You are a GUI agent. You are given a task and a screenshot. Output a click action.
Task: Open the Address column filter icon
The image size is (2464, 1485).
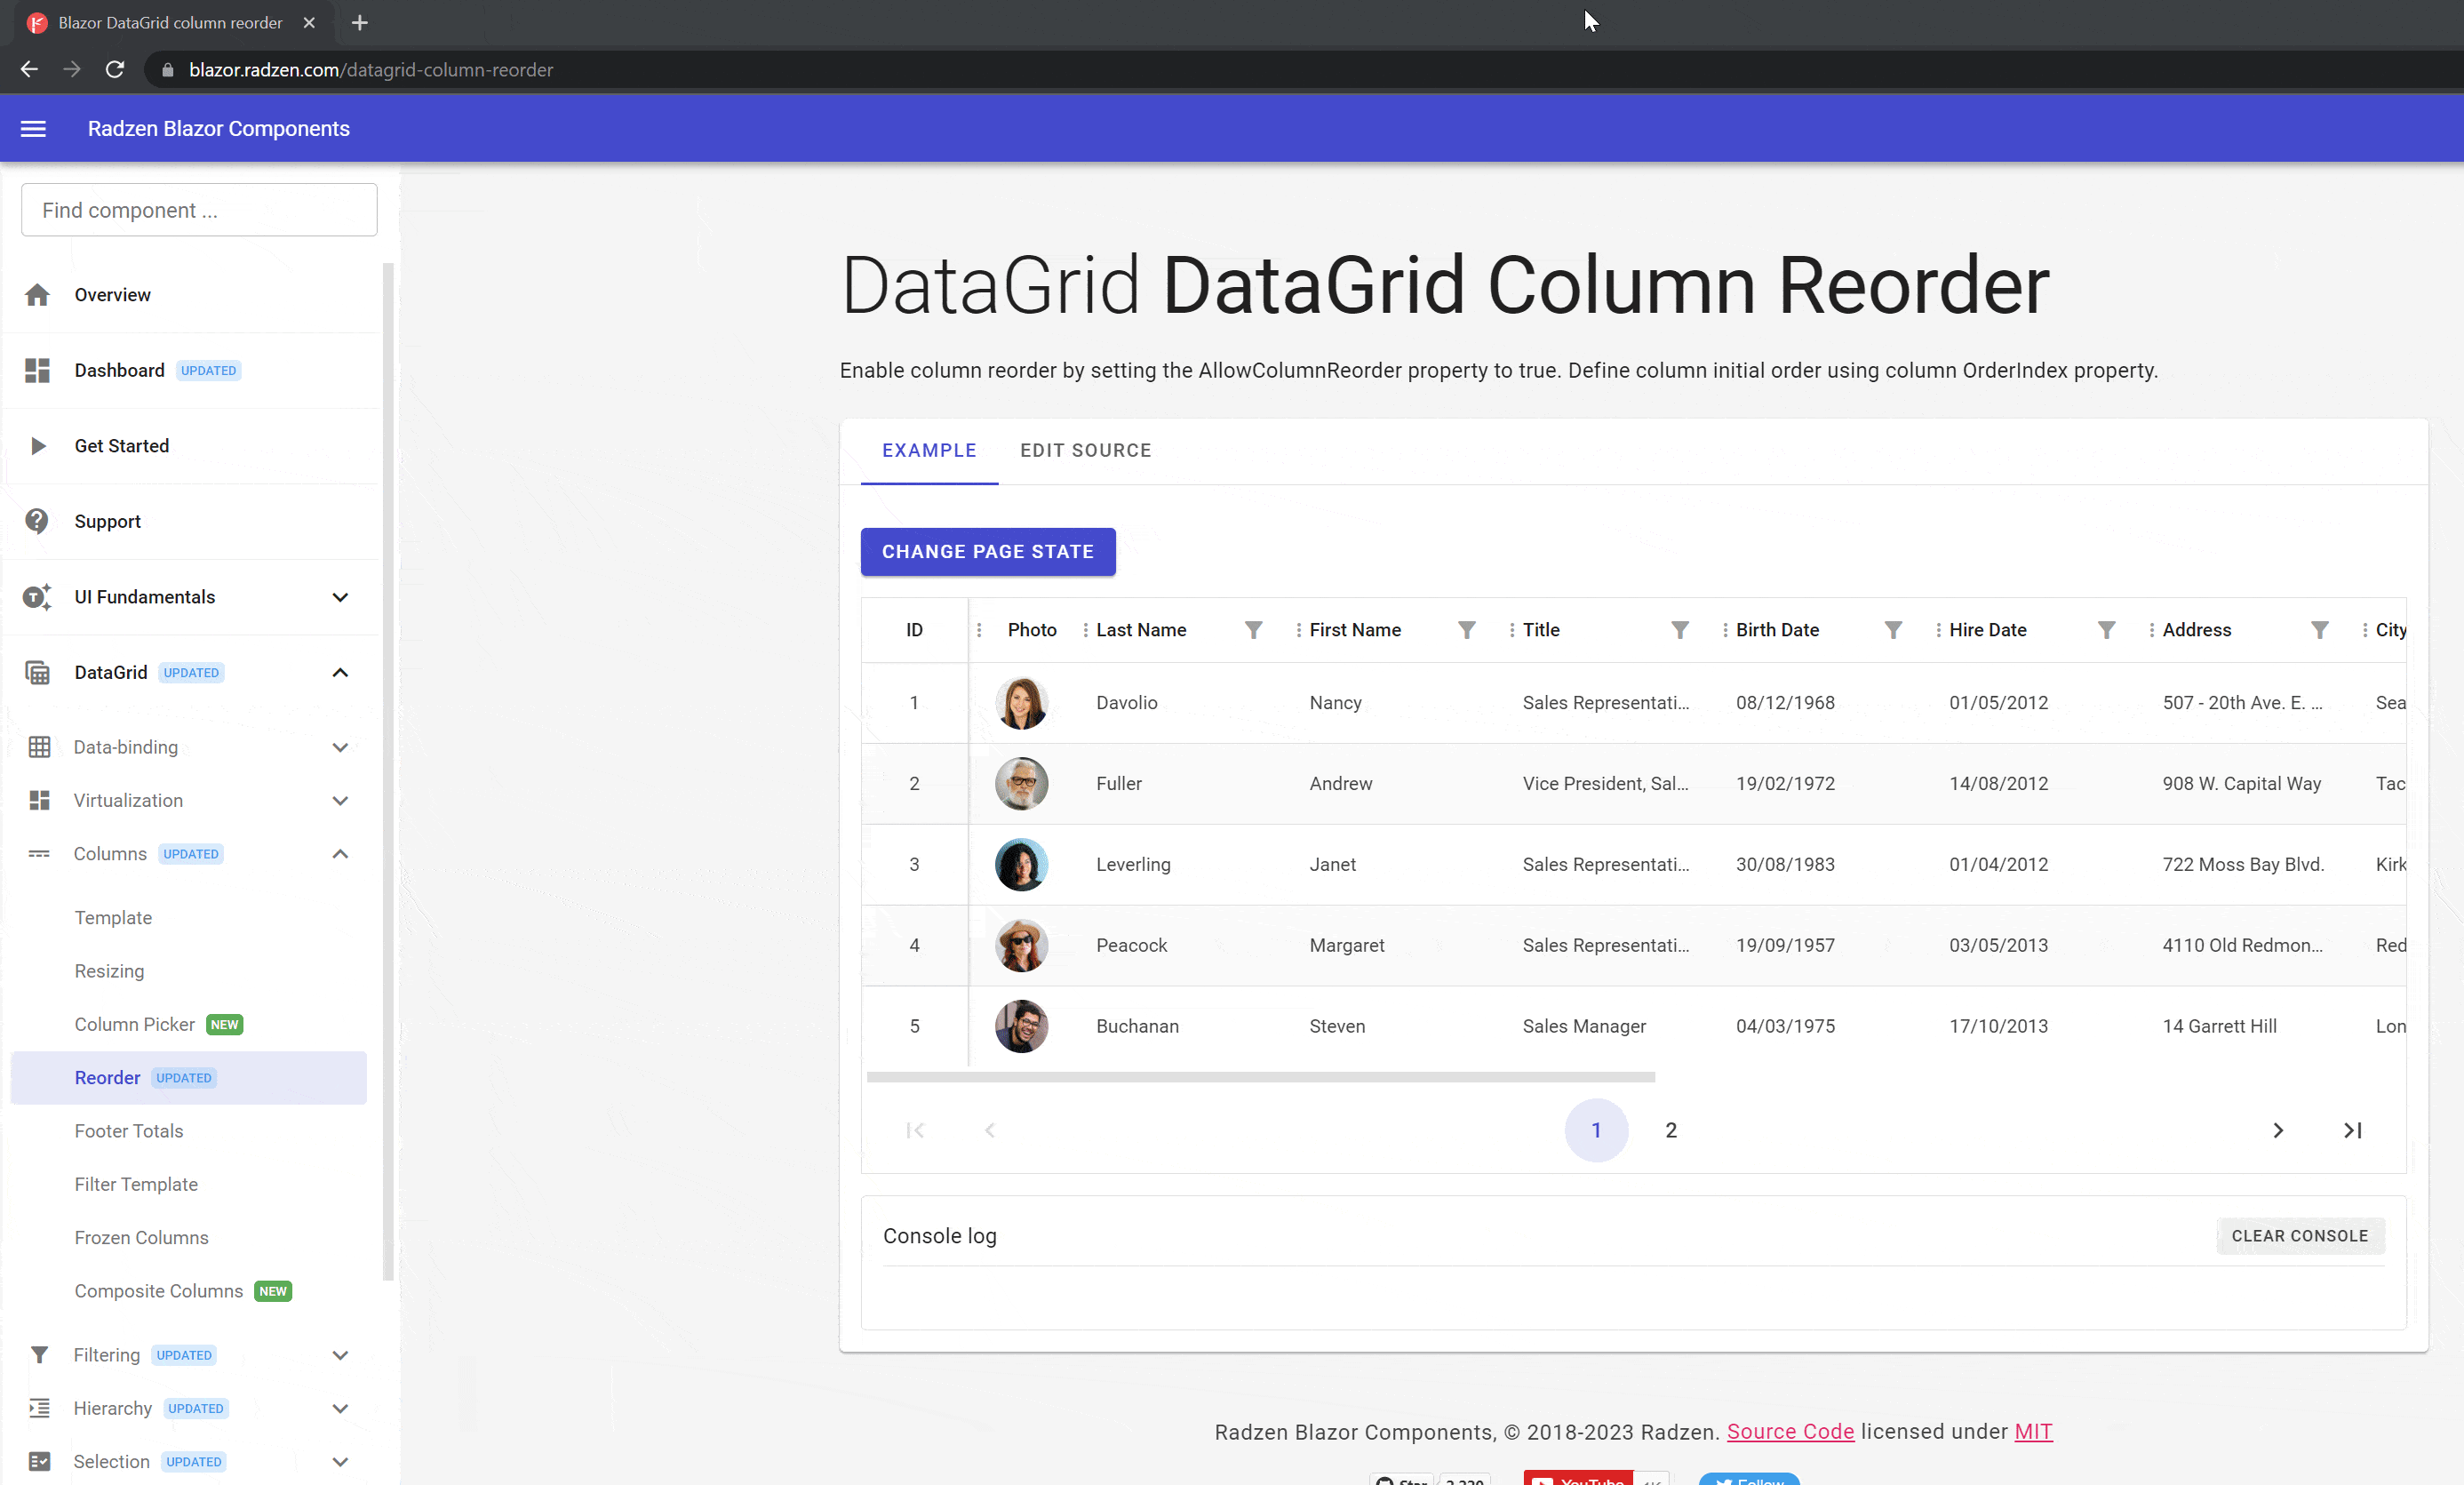(2320, 630)
